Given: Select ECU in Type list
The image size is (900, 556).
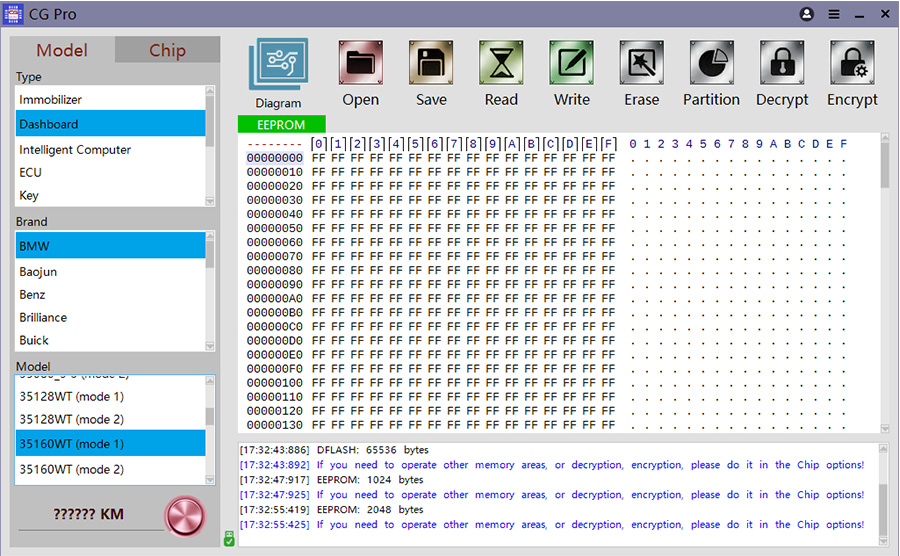Looking at the screenshot, I should click(x=110, y=172).
